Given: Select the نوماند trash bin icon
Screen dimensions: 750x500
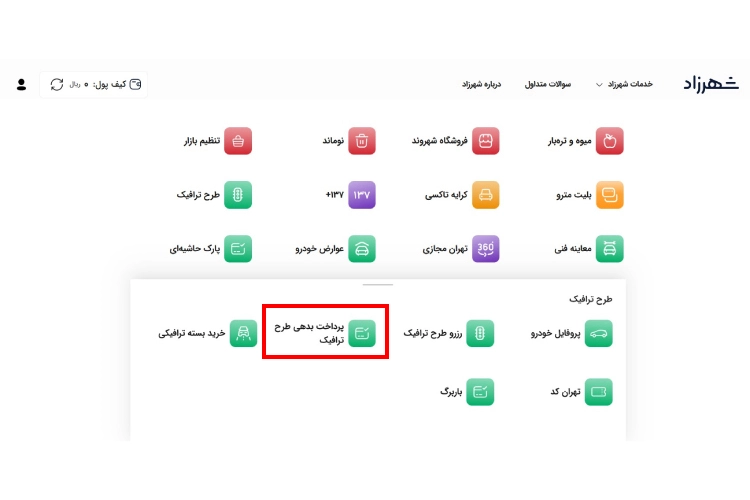Looking at the screenshot, I should [362, 141].
